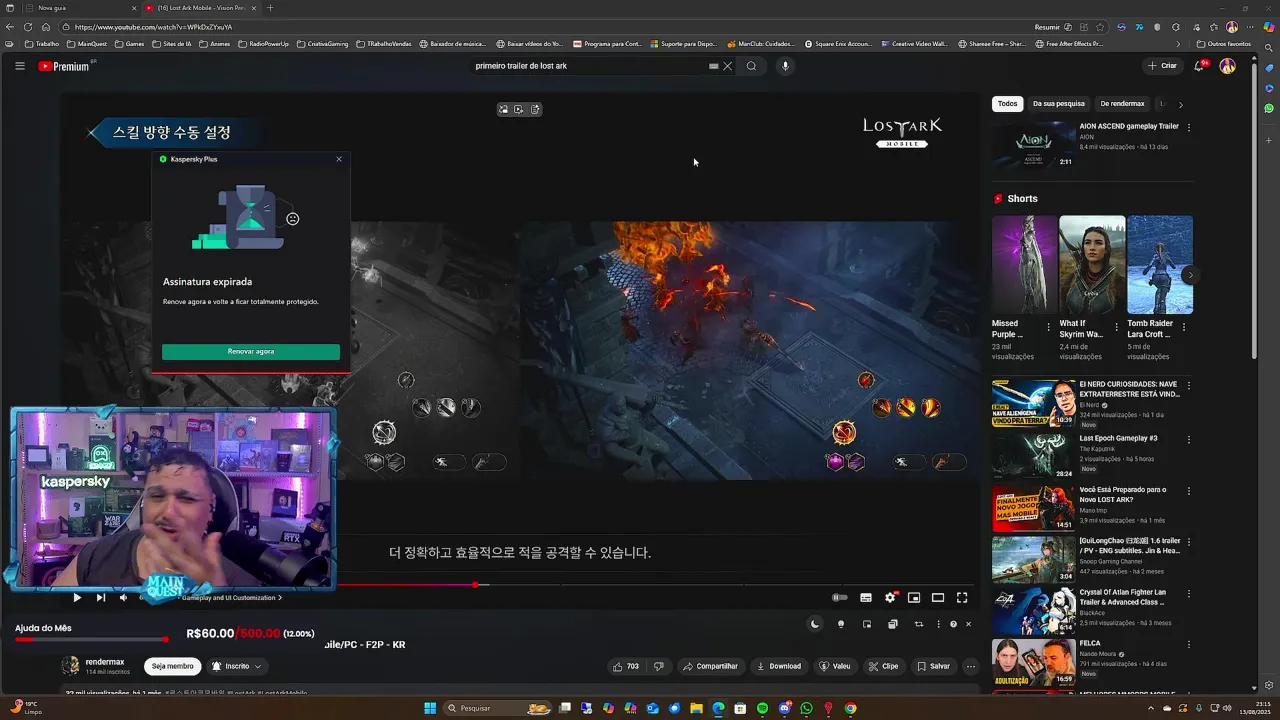Viewport: 1280px width, 720px height.
Task: Reload the page
Action: [27, 27]
